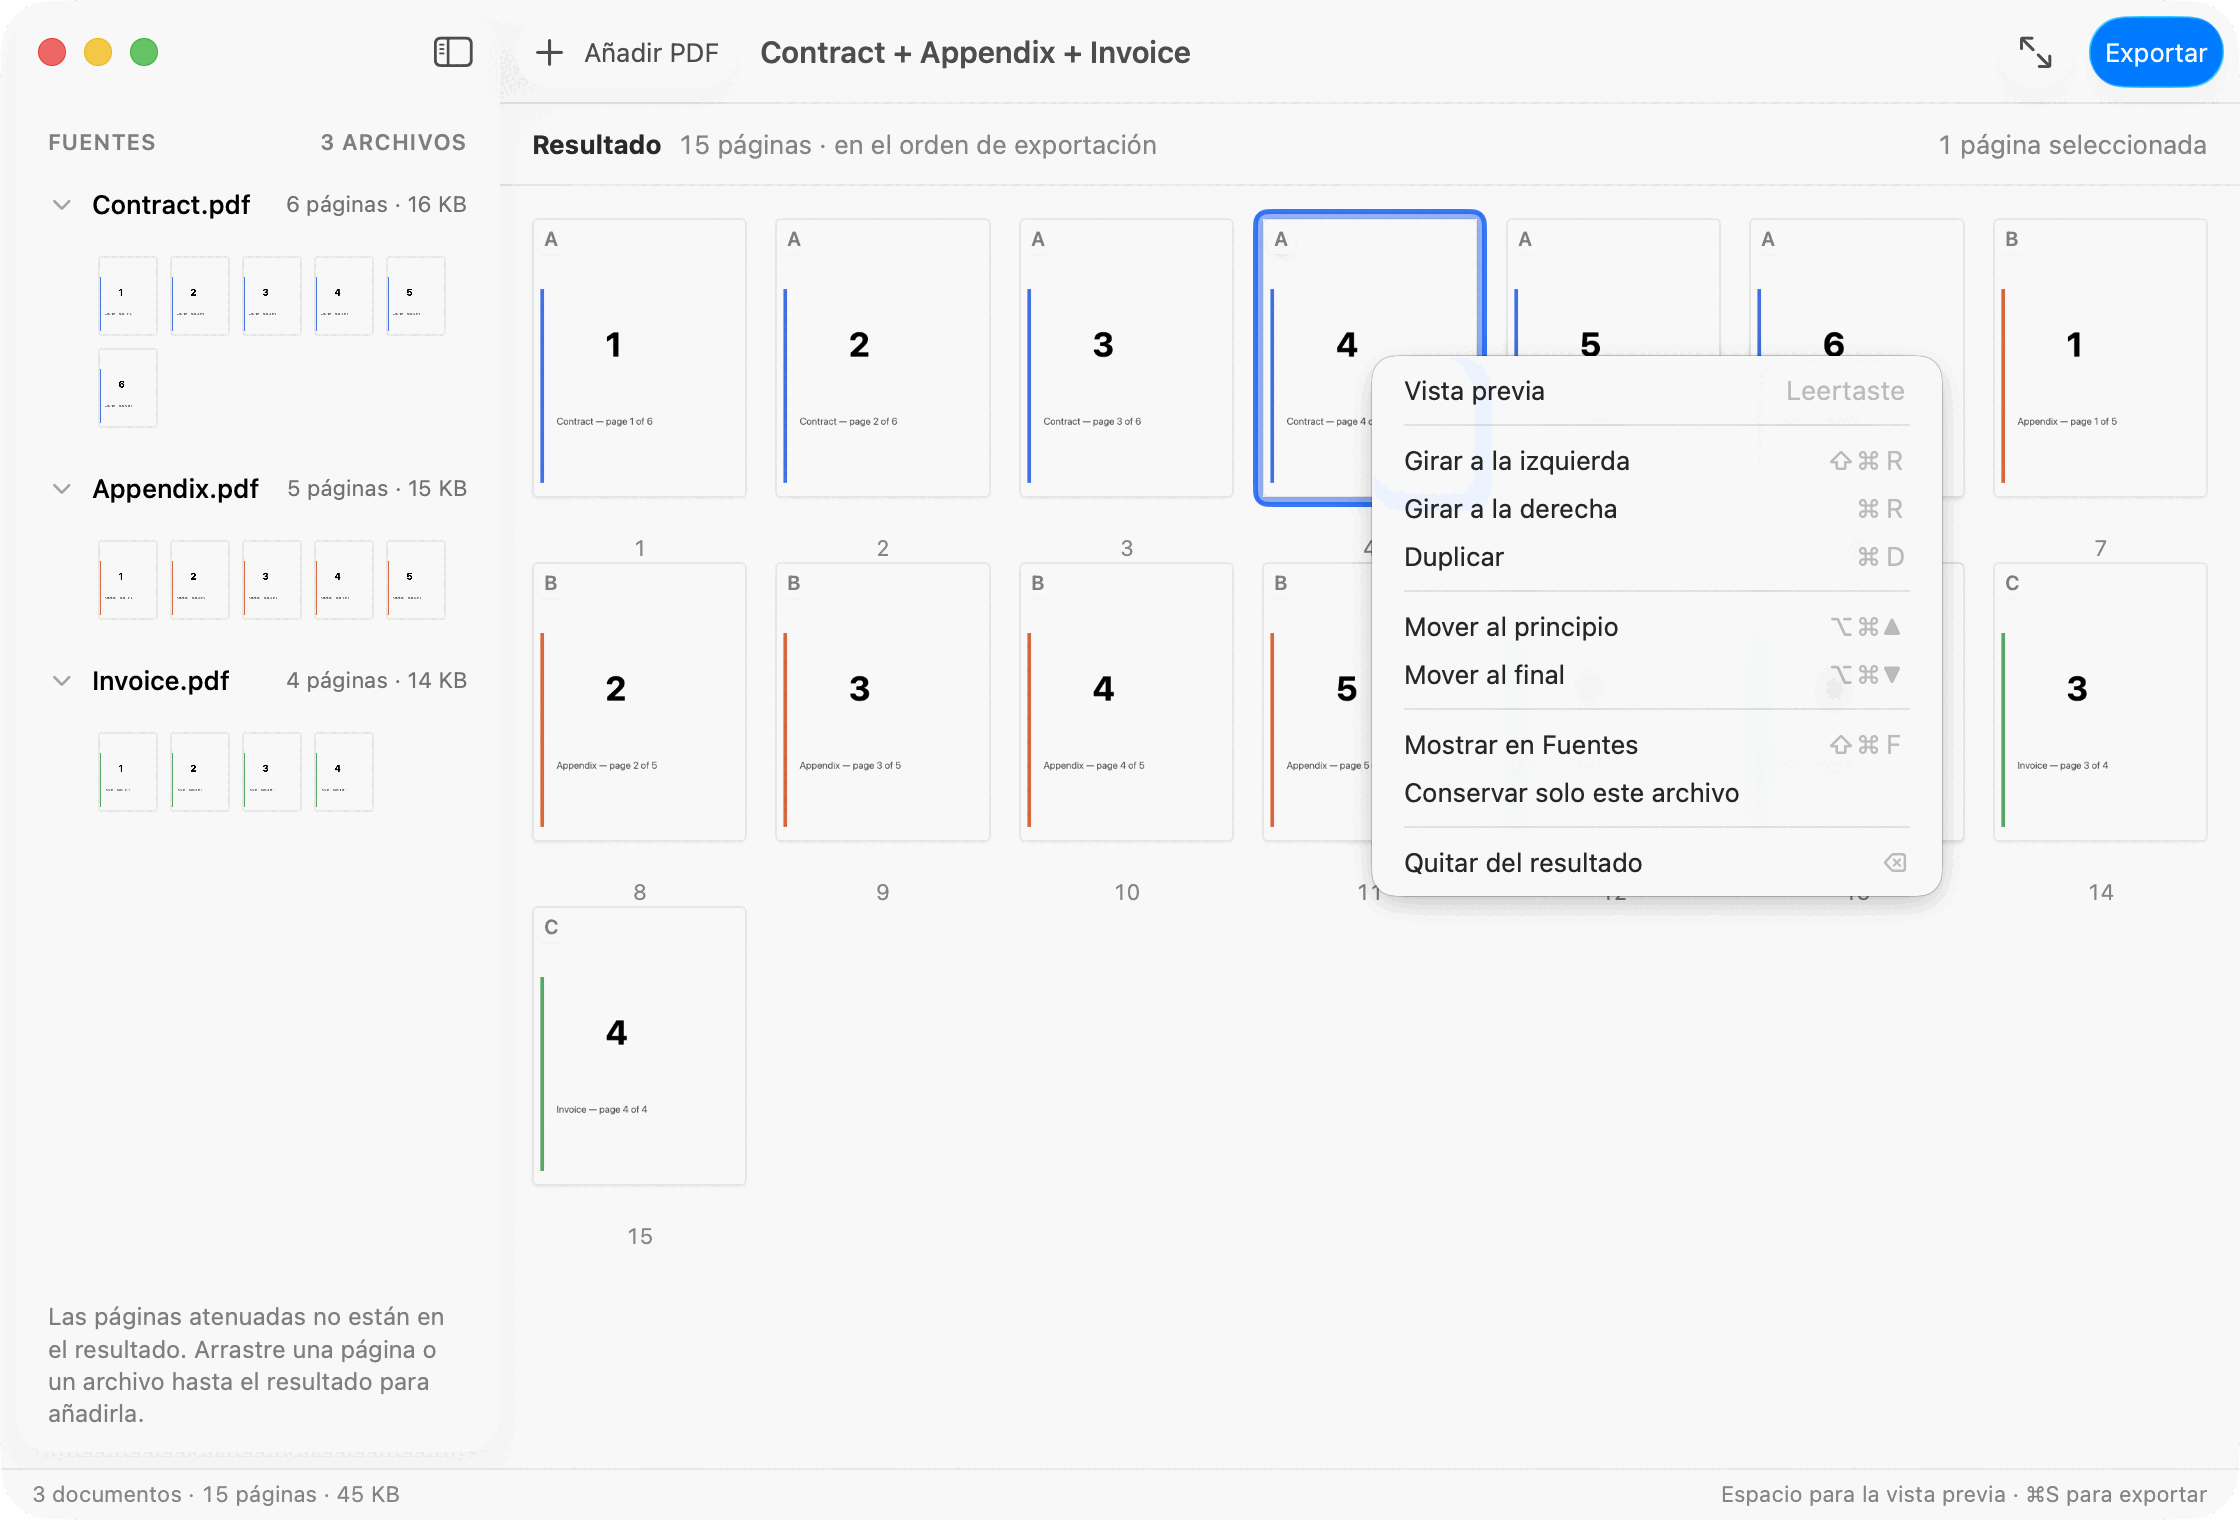The width and height of the screenshot is (2240, 1520).
Task: Toggle the sidebar panel icon
Action: (x=453, y=52)
